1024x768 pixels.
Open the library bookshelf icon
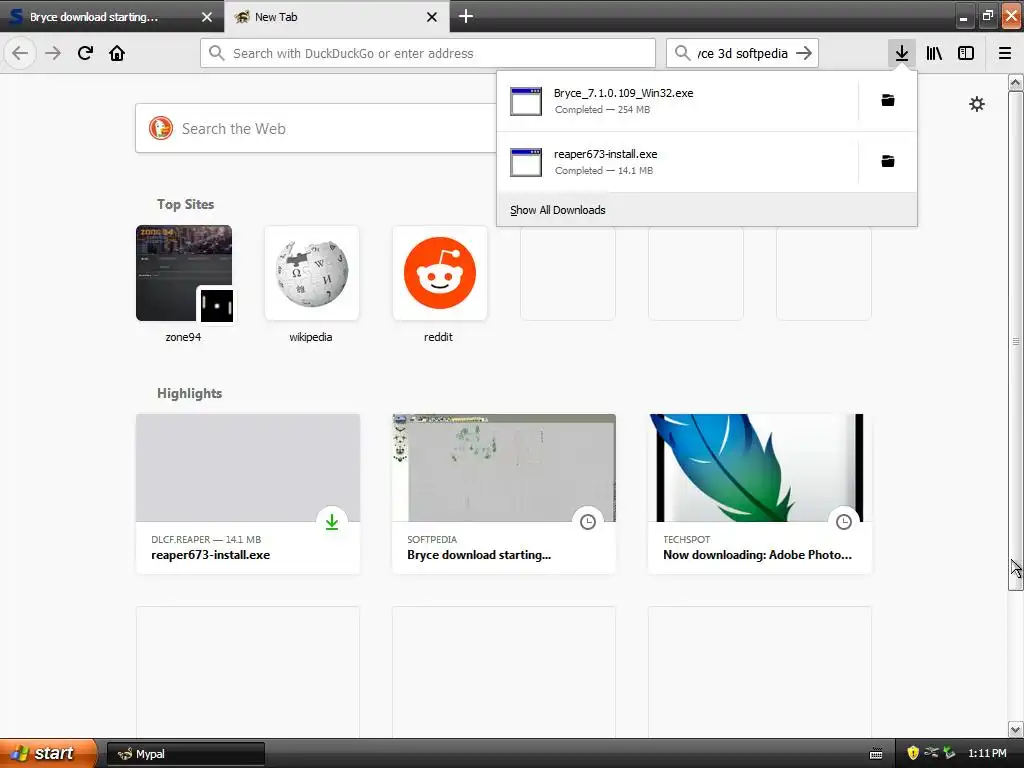click(x=934, y=53)
